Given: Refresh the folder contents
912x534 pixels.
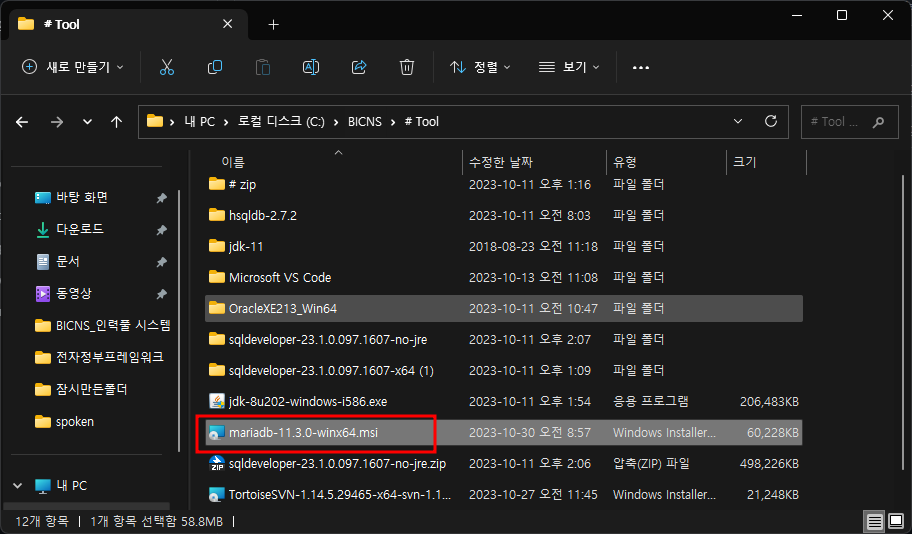Looking at the screenshot, I should pos(771,121).
